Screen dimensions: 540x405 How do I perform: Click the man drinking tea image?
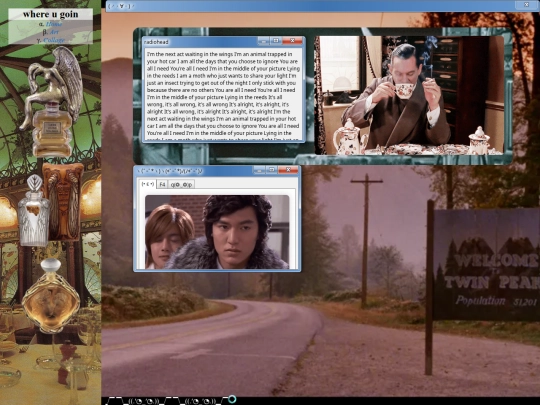point(409,95)
